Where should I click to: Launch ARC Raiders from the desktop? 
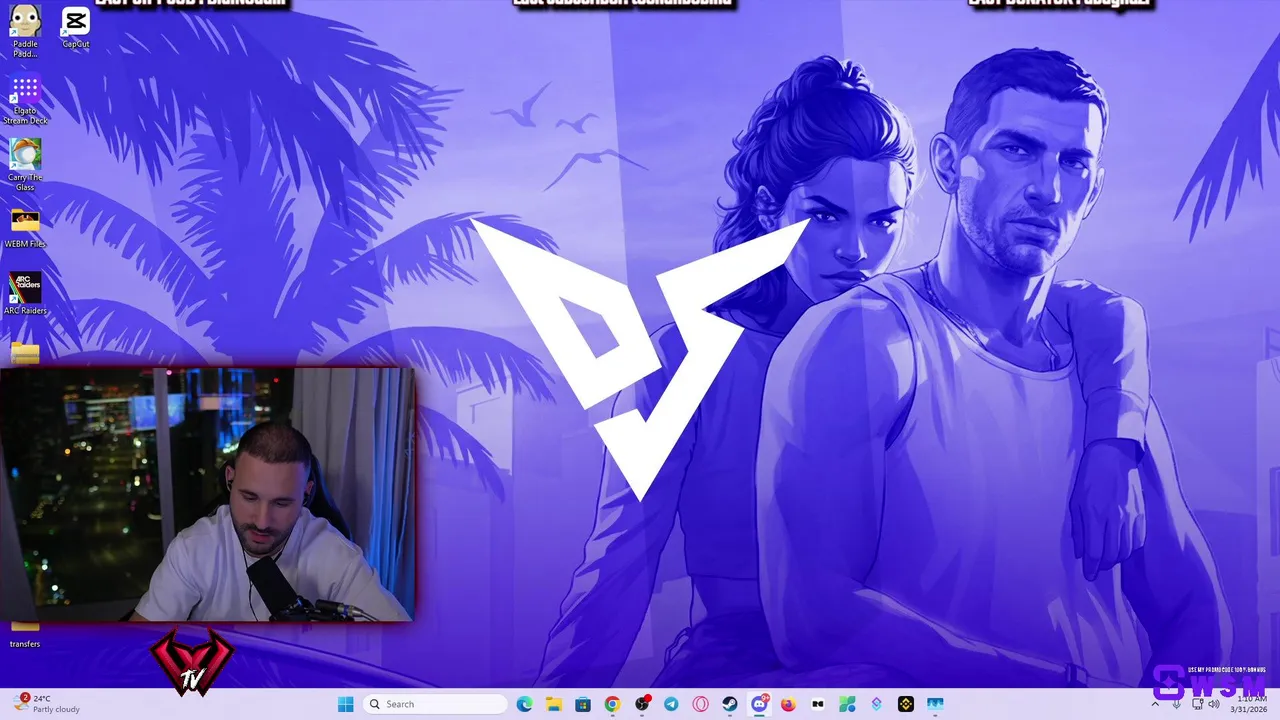pyautogui.click(x=25, y=294)
